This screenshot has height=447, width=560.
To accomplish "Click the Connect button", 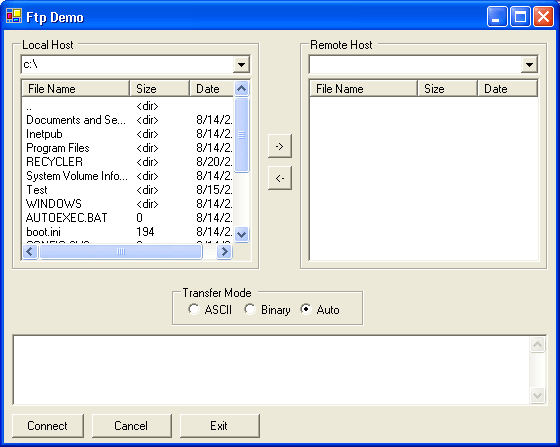I will point(48,426).
